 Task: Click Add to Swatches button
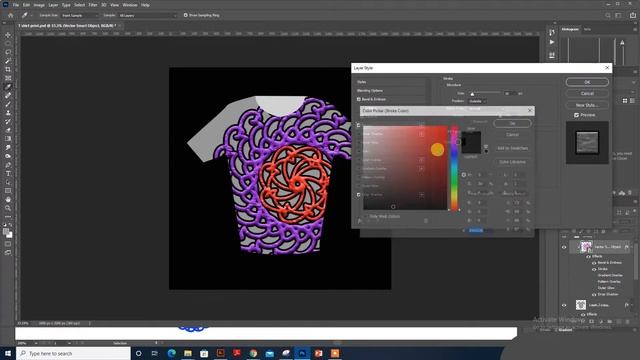(512, 148)
